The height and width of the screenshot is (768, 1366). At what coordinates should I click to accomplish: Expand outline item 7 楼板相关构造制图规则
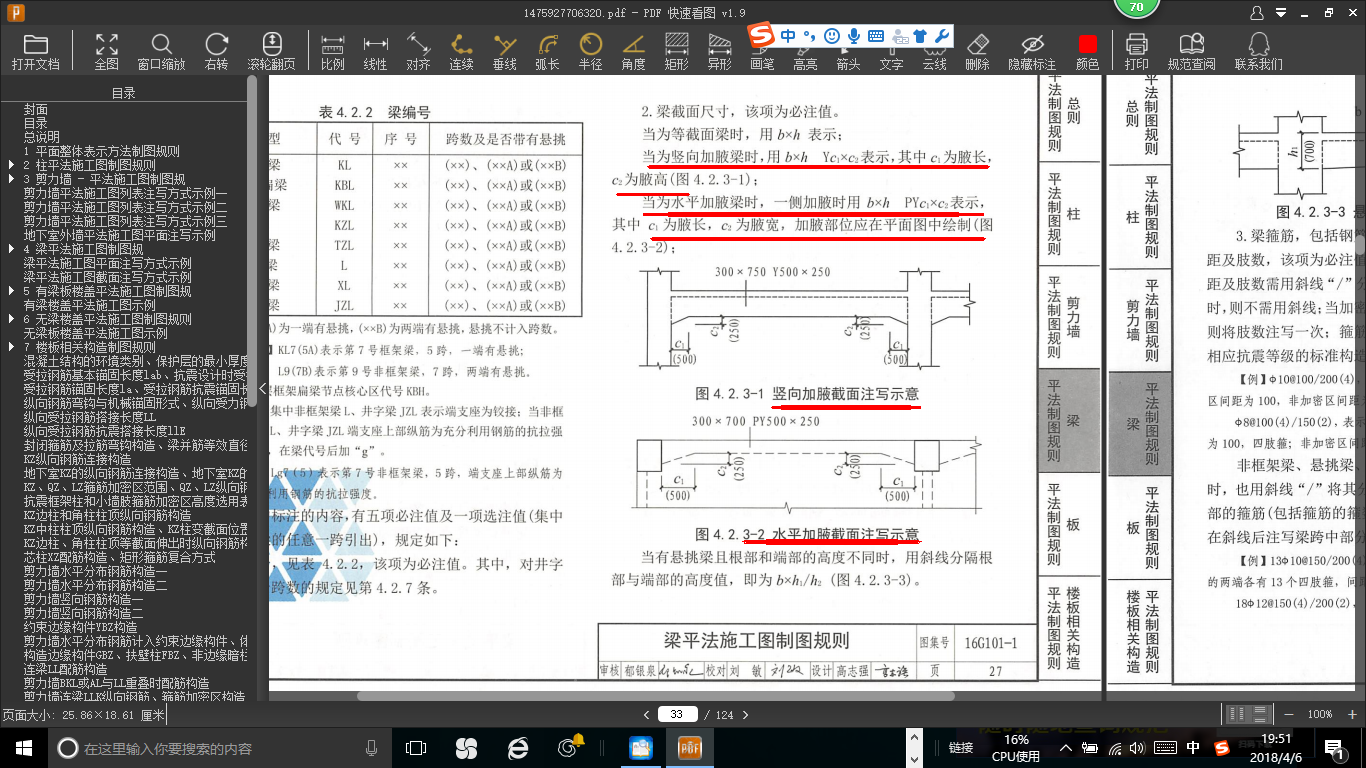[11, 347]
